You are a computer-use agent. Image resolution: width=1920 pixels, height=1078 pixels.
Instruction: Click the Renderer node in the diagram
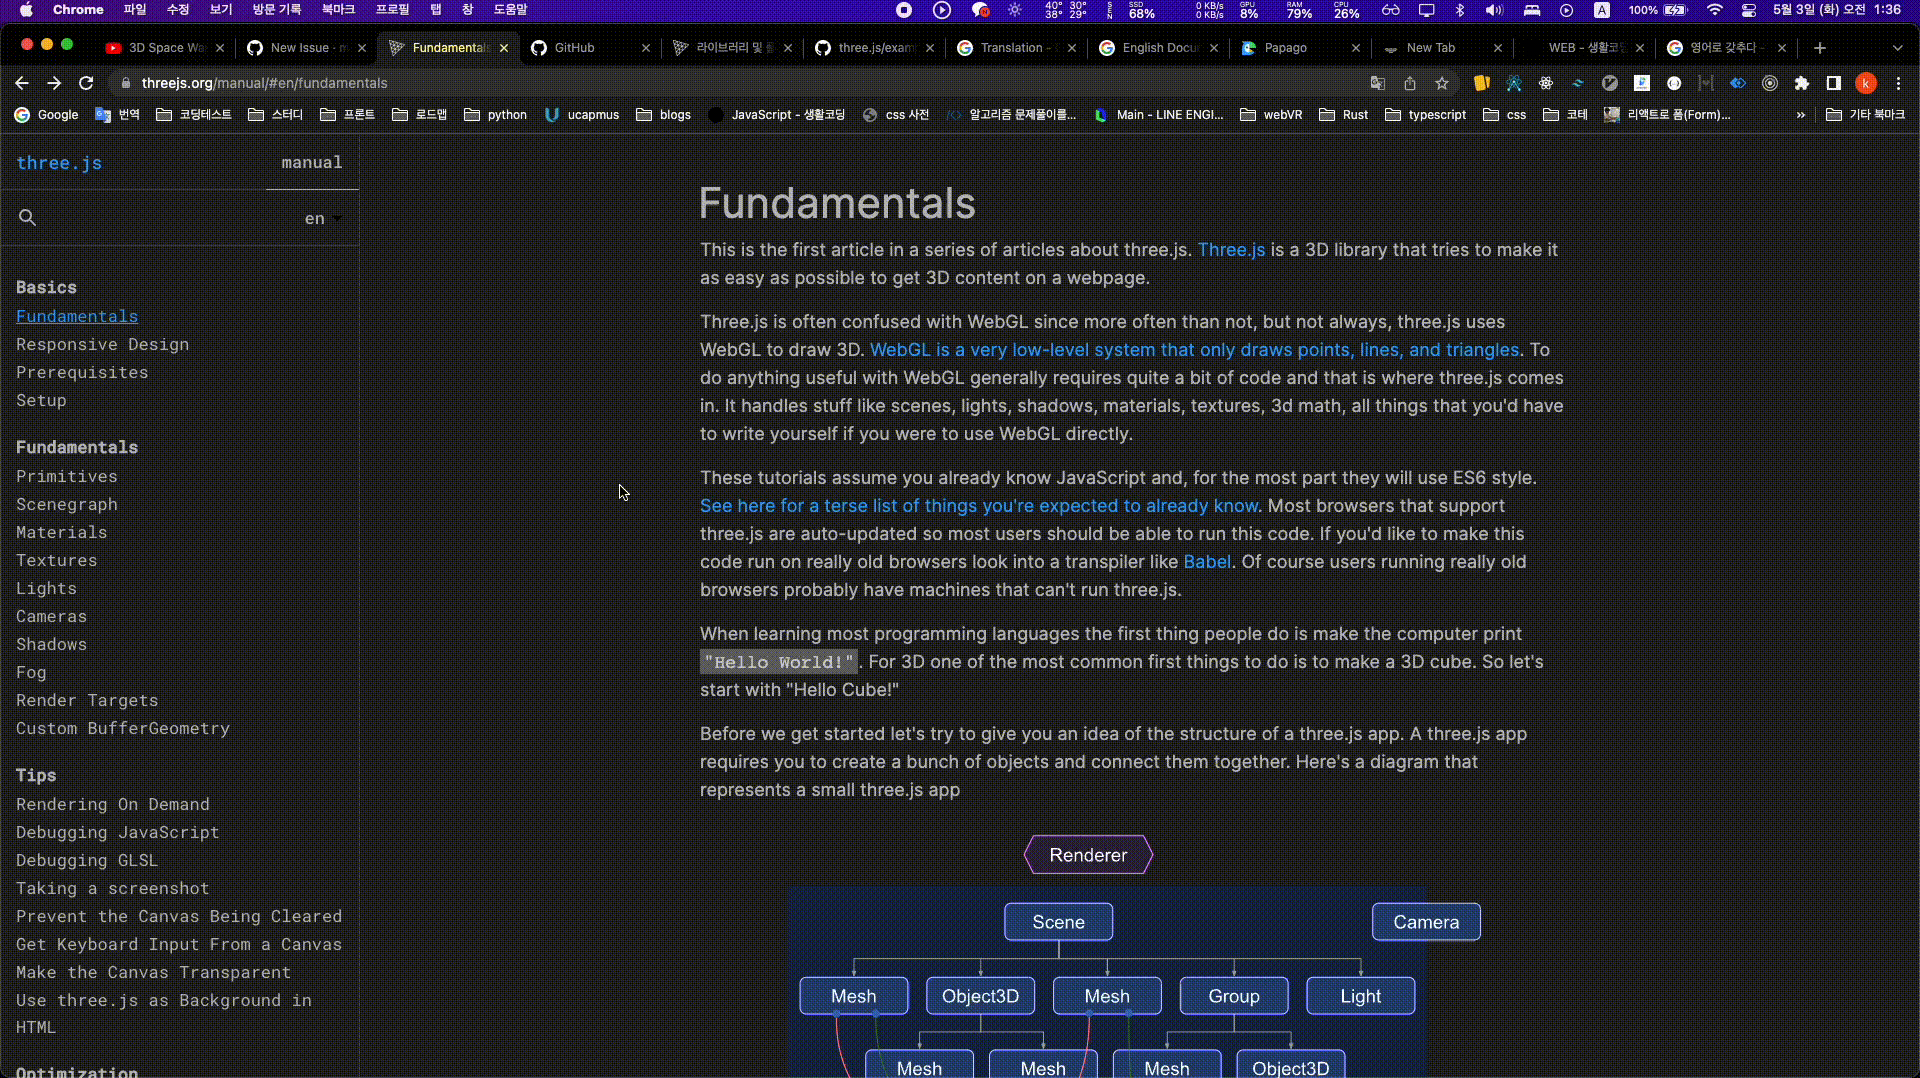pos(1088,855)
